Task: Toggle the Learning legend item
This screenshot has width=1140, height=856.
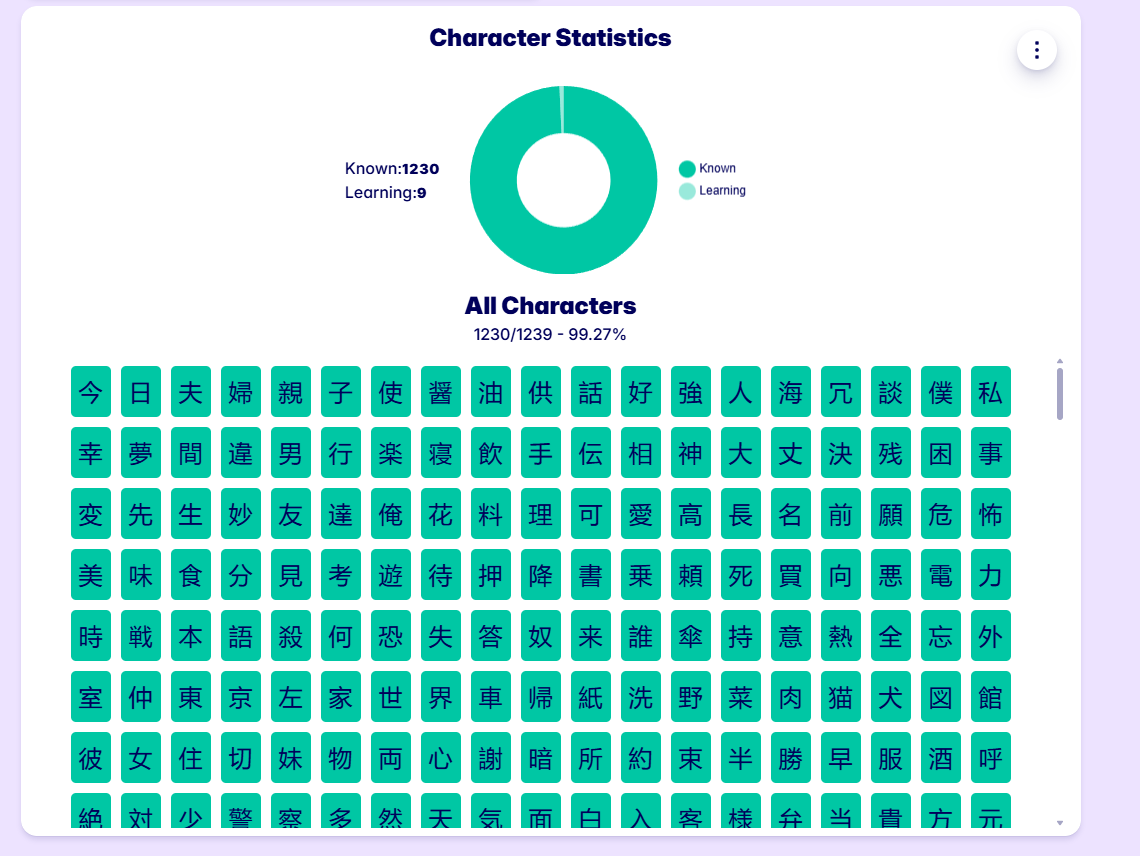Action: pos(712,191)
